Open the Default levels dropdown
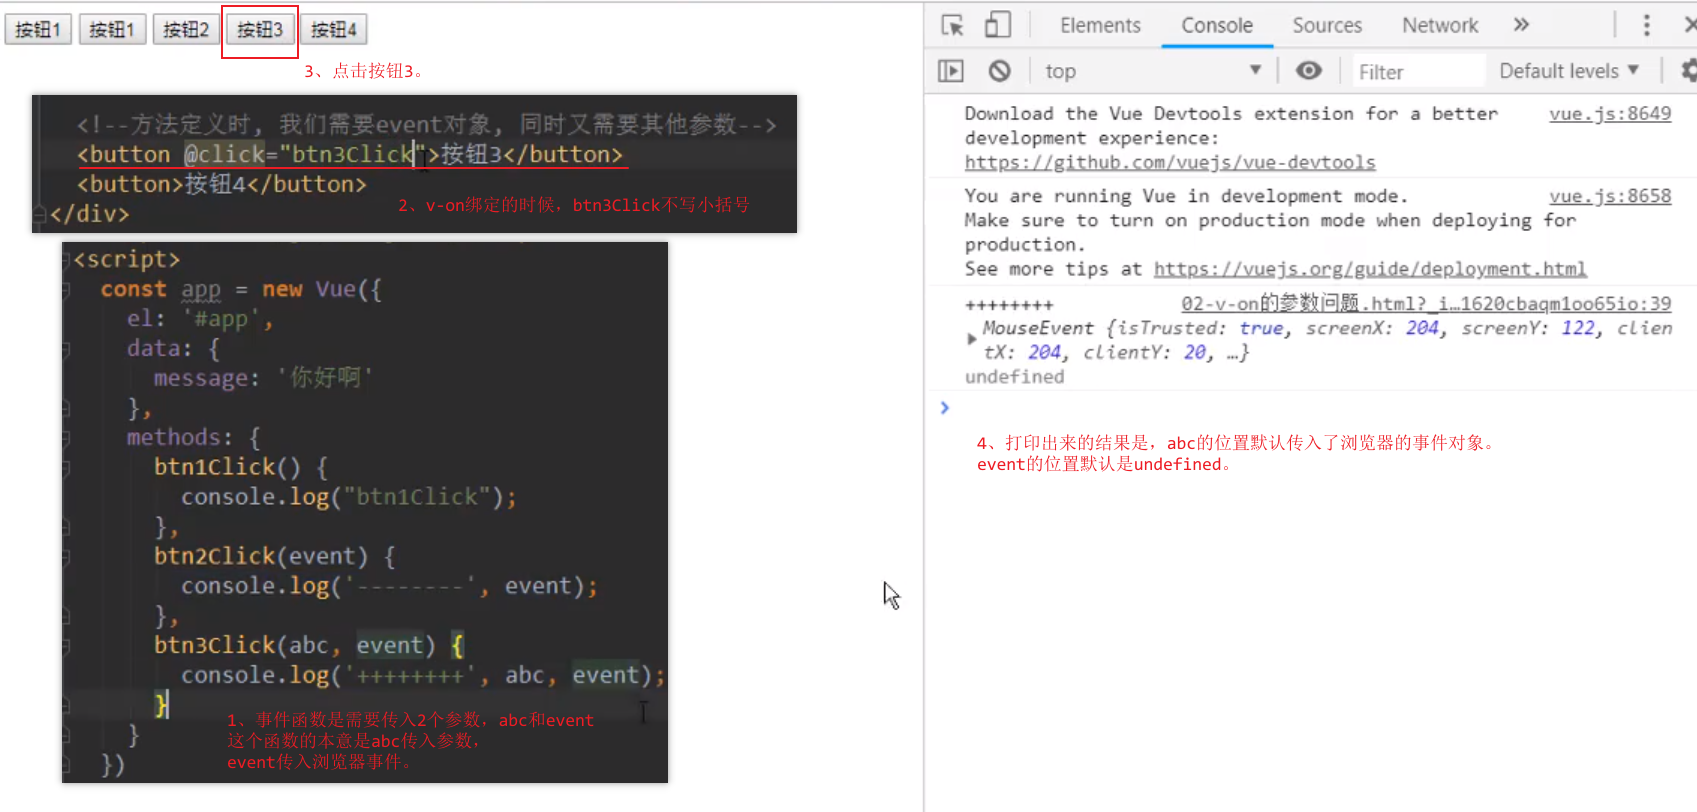The width and height of the screenshot is (1697, 812). [1569, 71]
